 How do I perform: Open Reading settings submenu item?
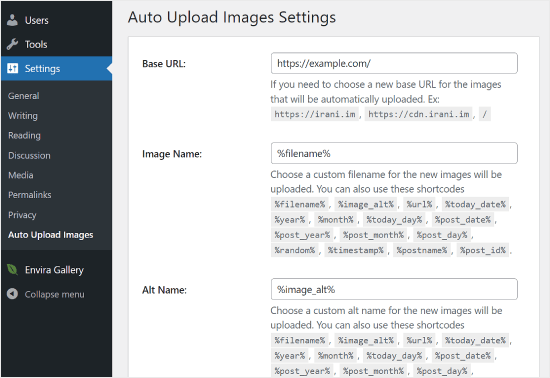coord(24,135)
